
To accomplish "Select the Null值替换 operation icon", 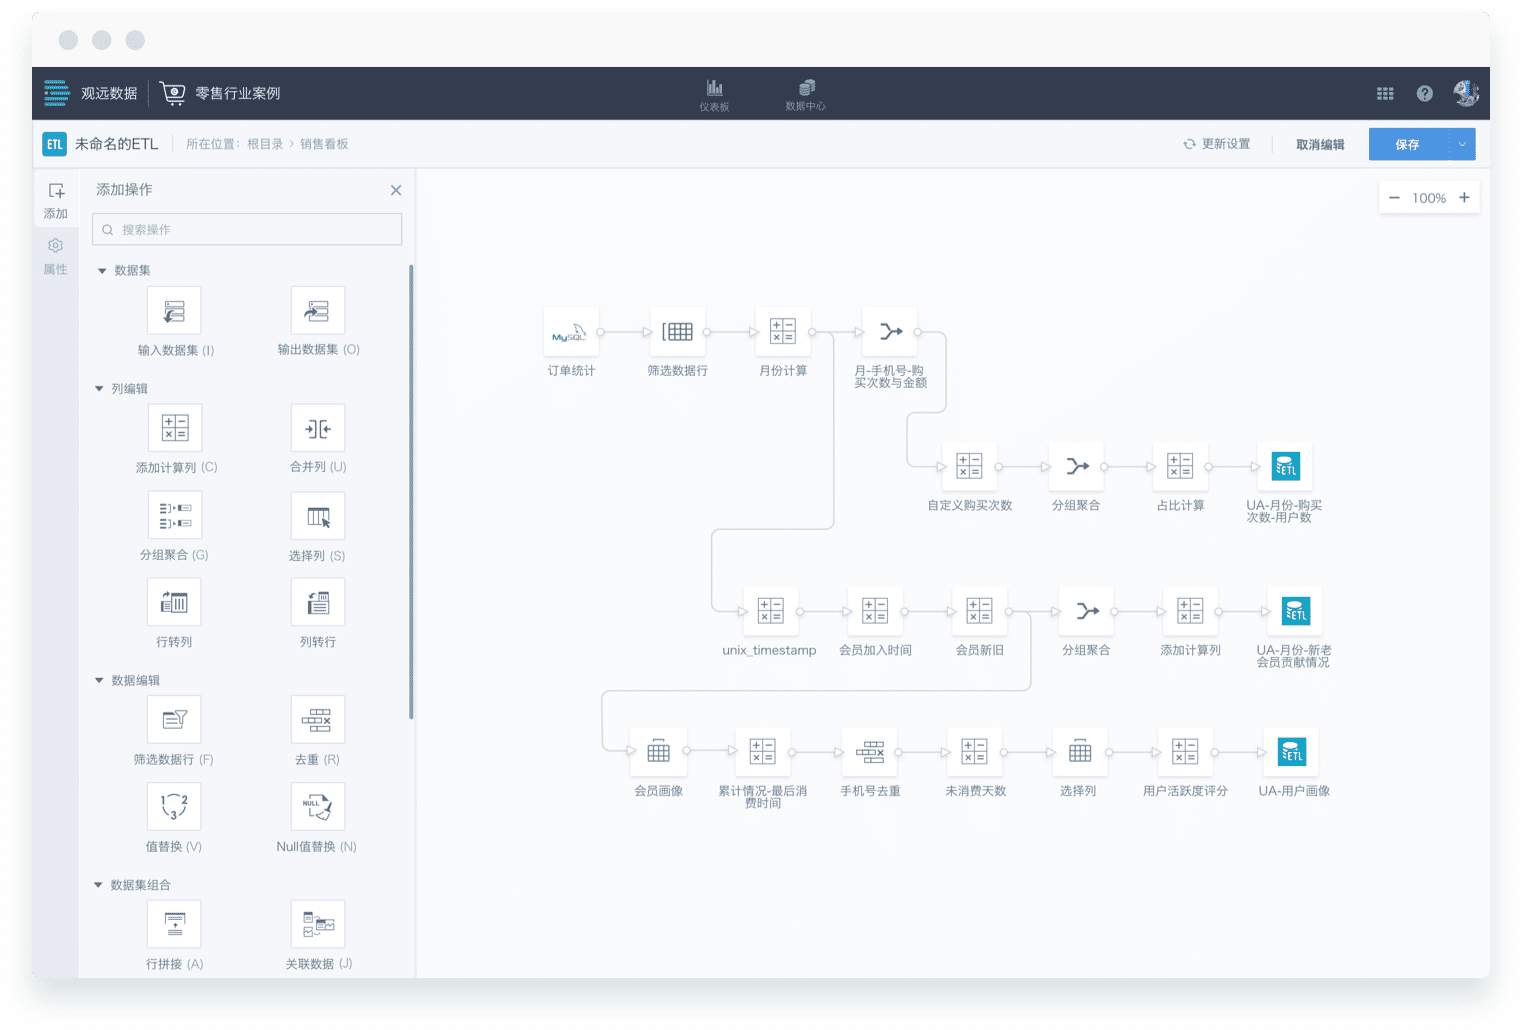I will (x=318, y=806).
